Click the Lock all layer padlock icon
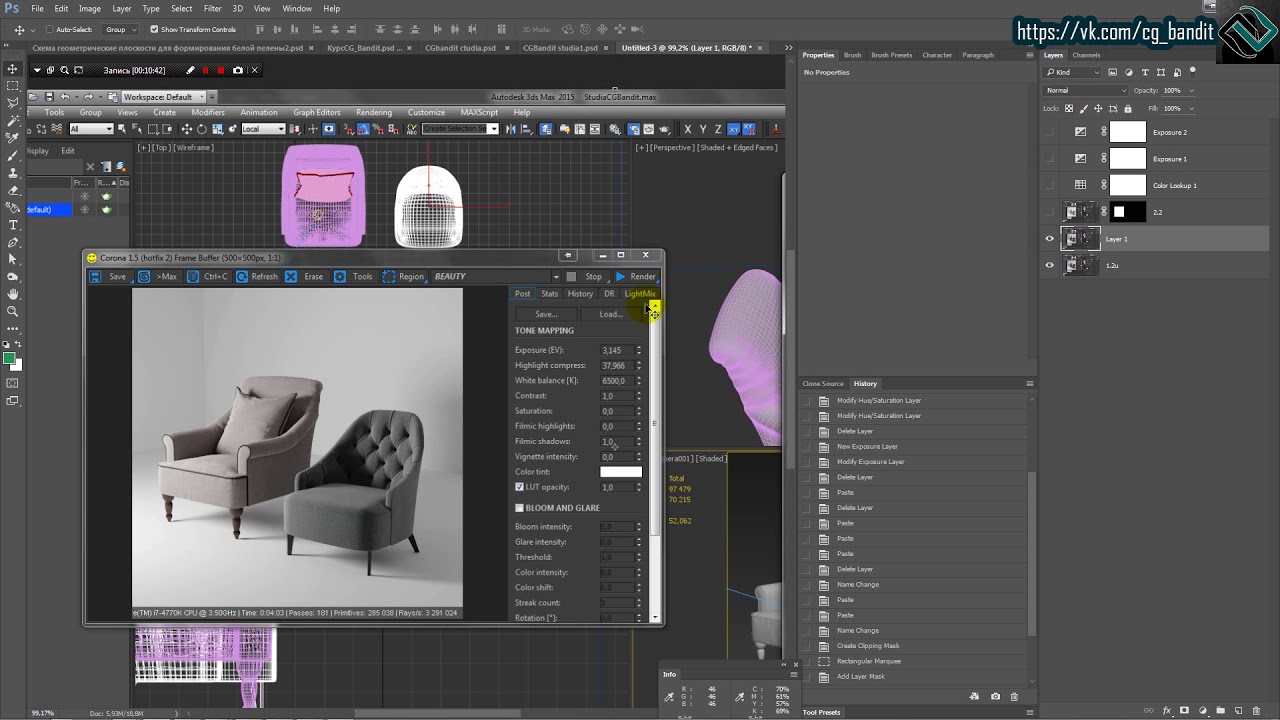 click(x=1129, y=108)
